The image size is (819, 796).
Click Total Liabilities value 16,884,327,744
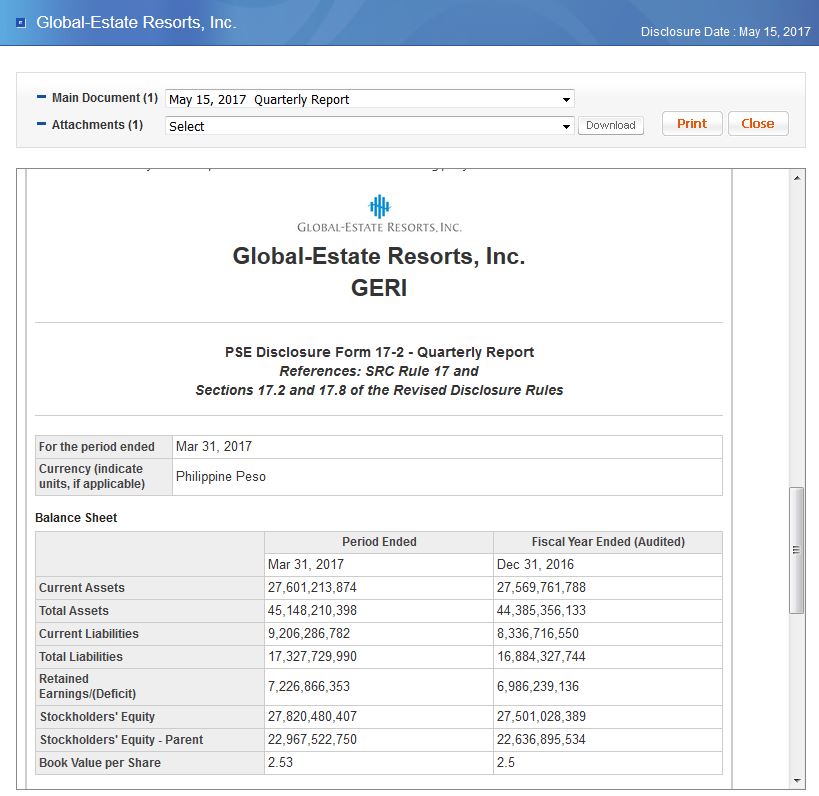(541, 657)
